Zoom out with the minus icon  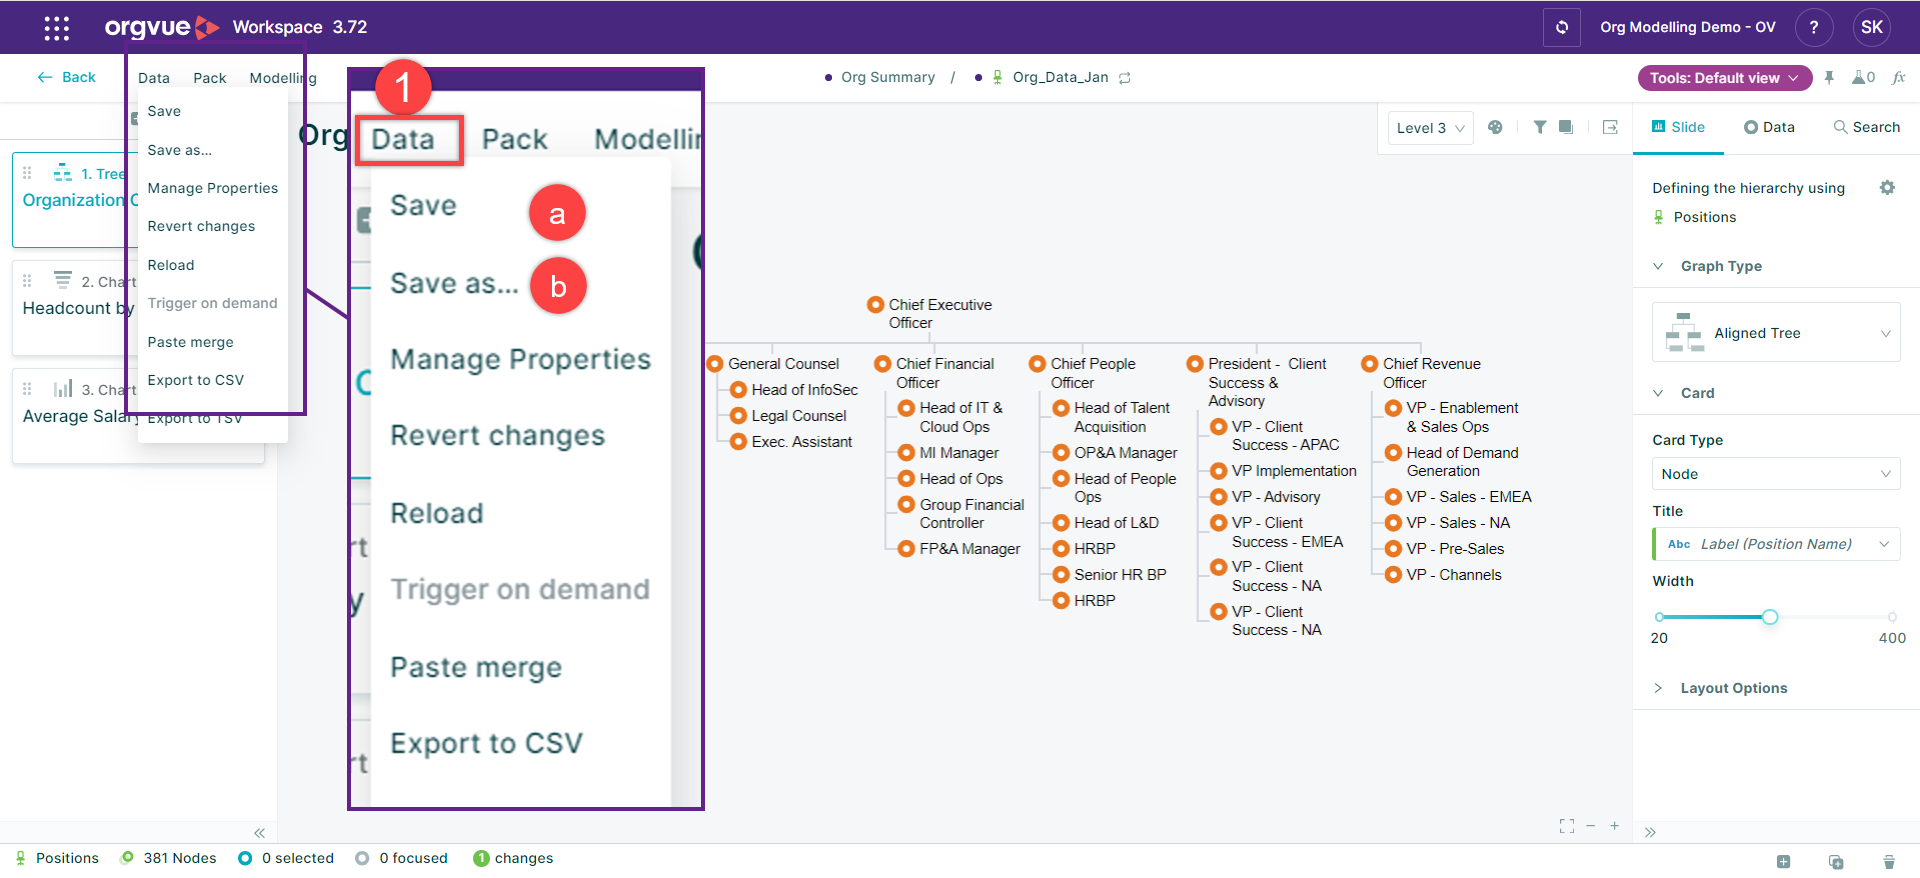click(1590, 826)
